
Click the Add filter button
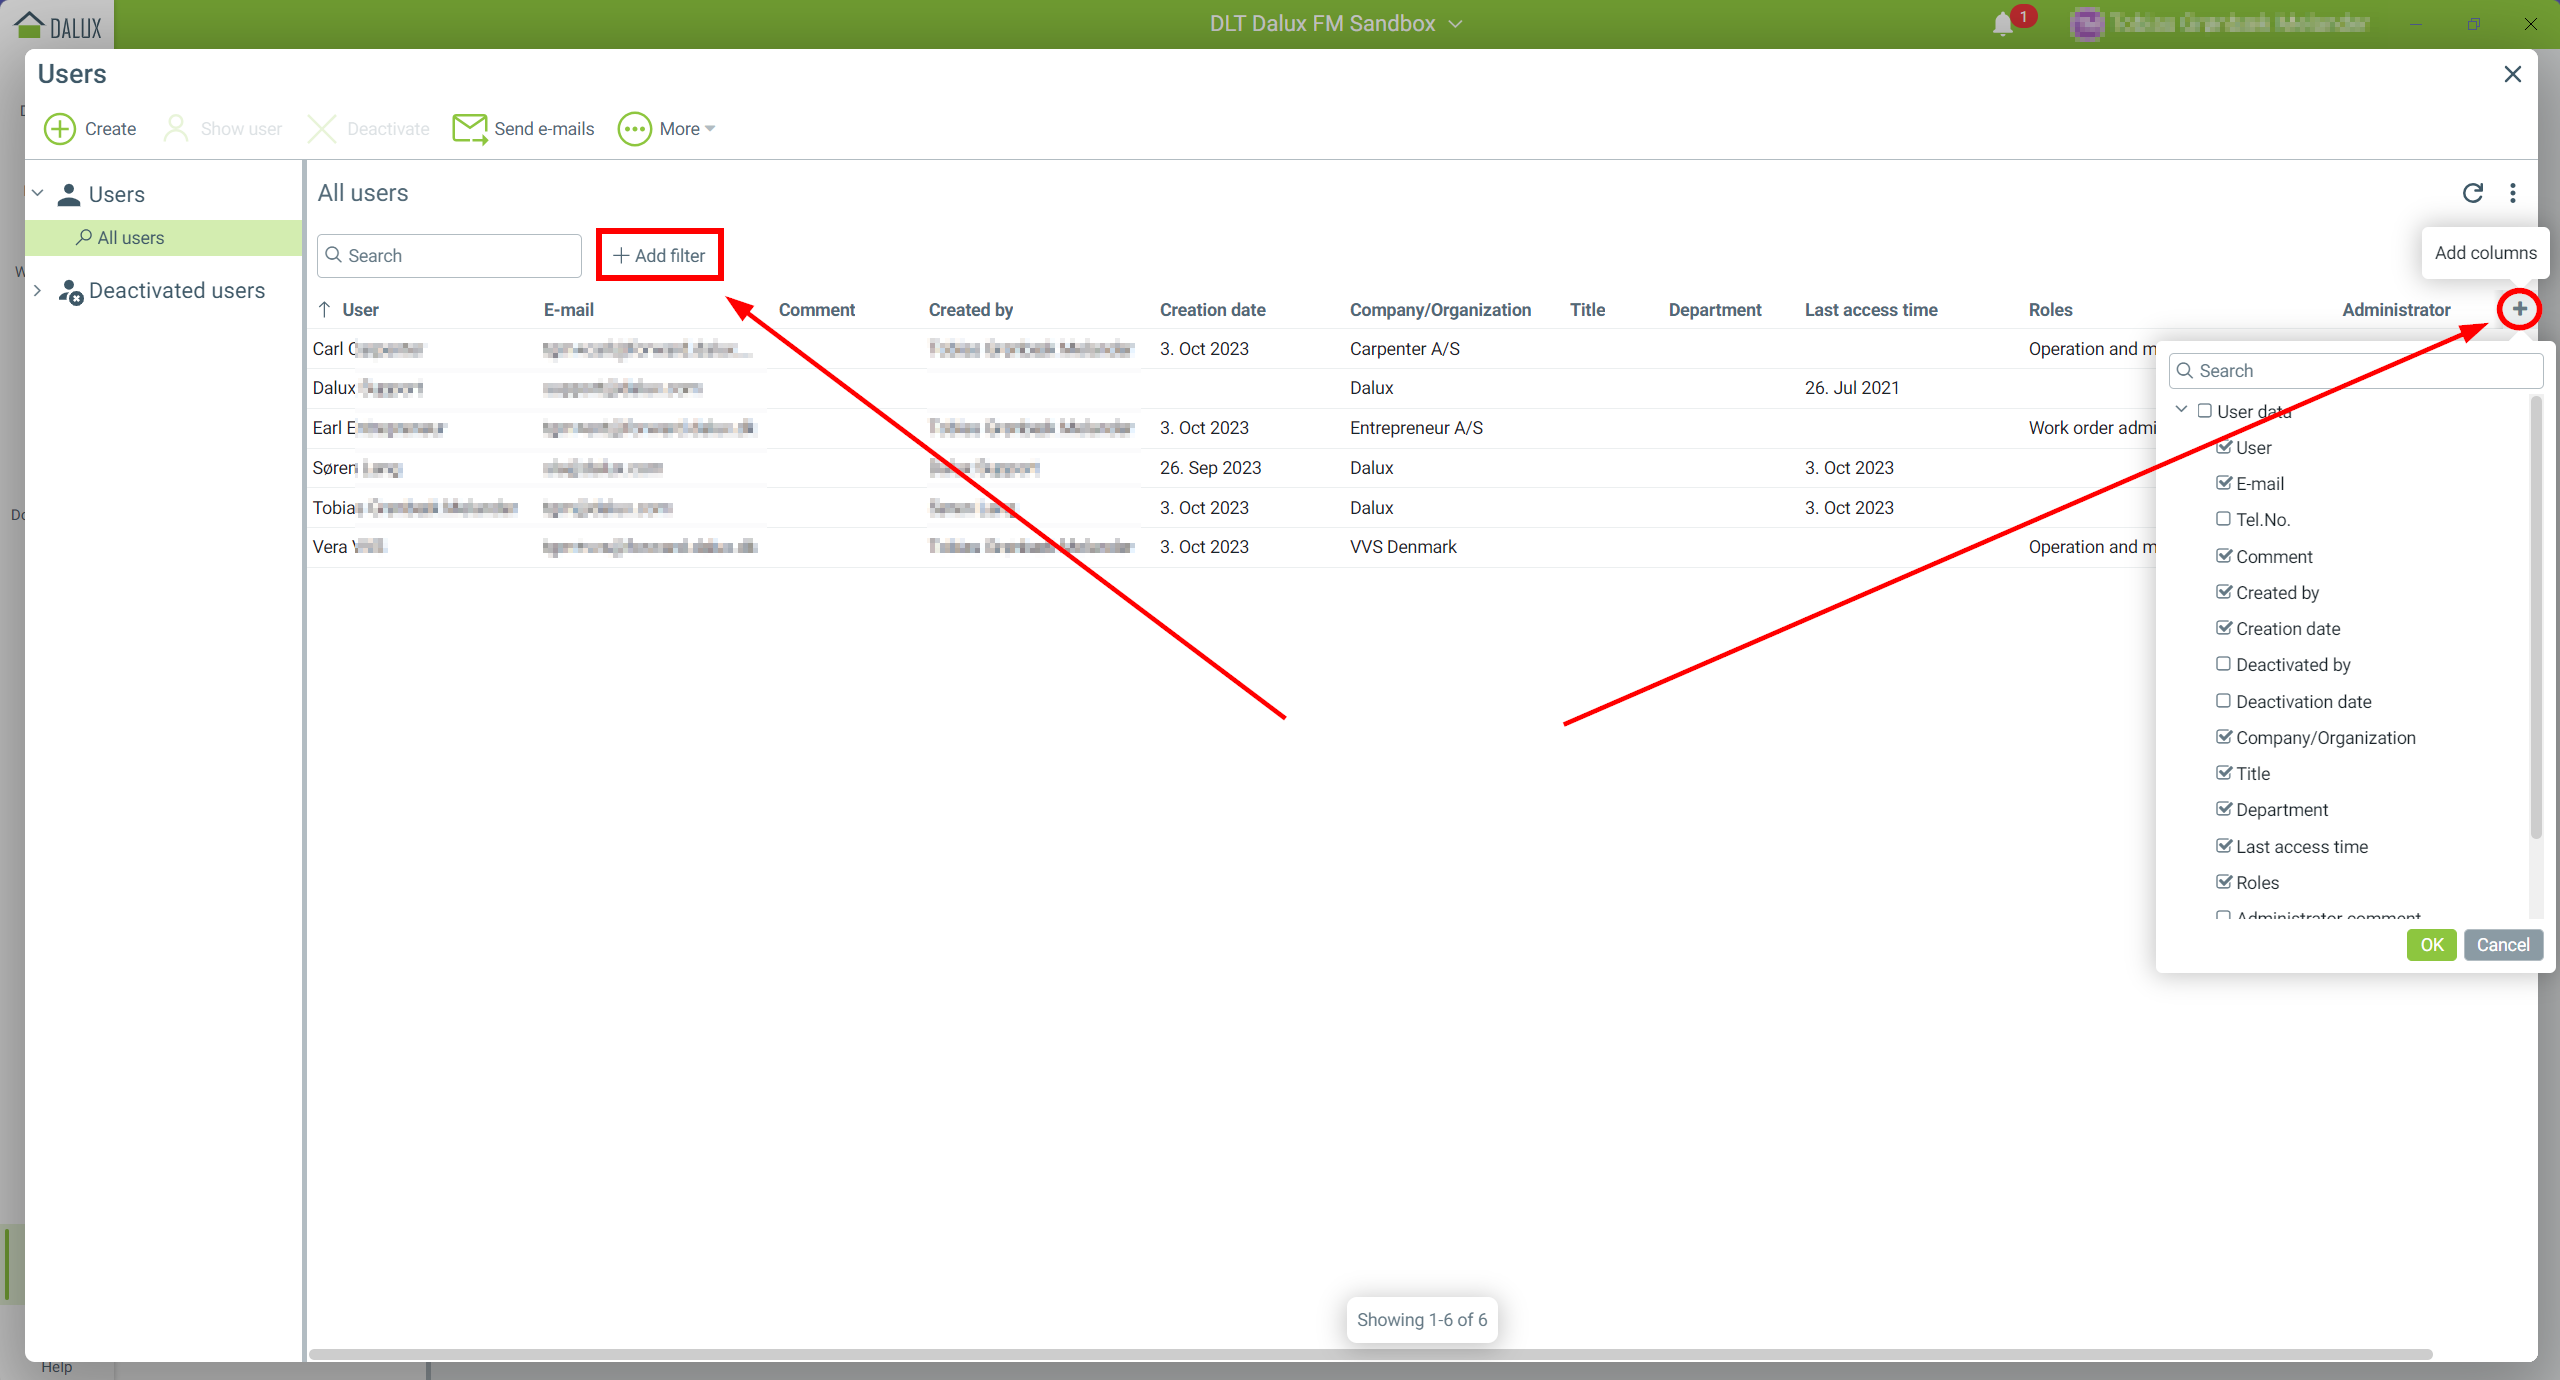[x=660, y=255]
